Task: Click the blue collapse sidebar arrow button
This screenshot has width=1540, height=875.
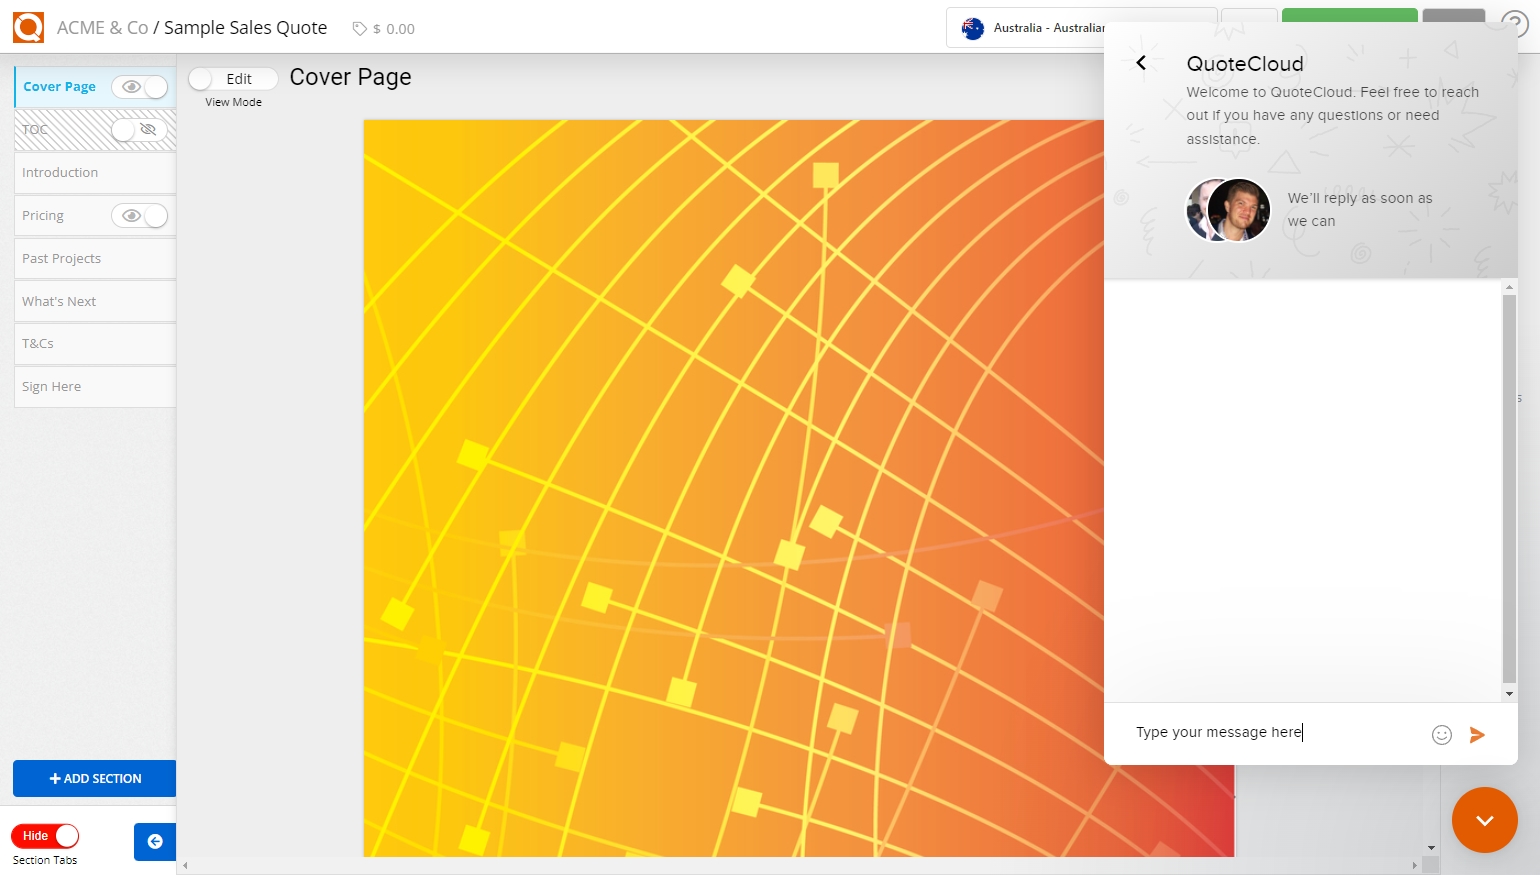Action: tap(155, 842)
